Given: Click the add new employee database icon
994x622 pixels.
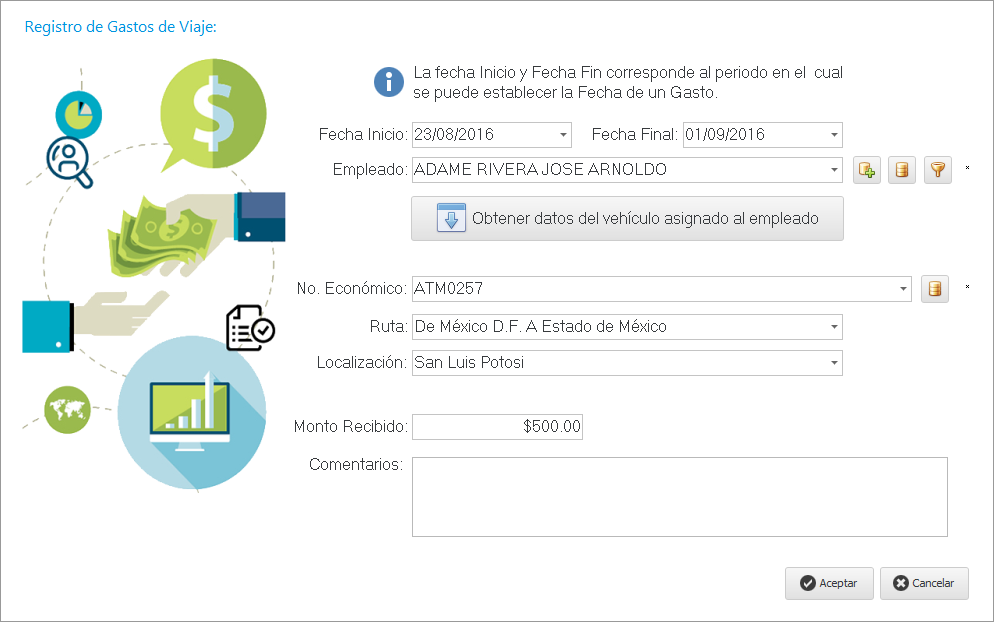Looking at the screenshot, I should coord(866,170).
